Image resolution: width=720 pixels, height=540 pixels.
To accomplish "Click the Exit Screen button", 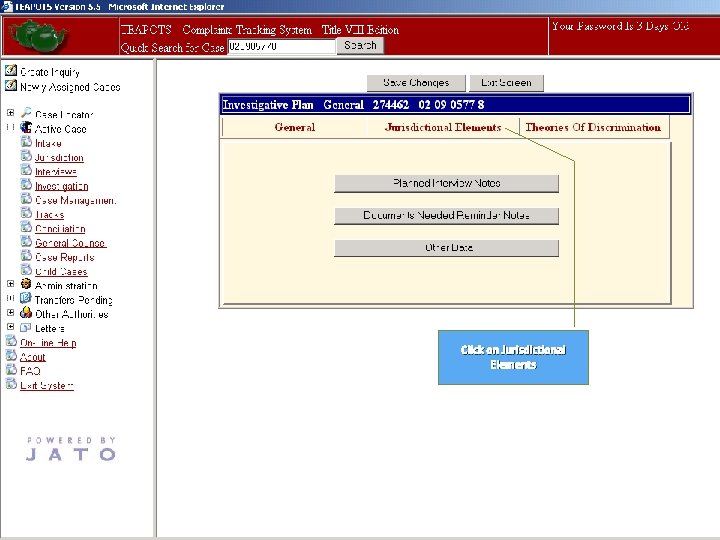I will tap(506, 83).
